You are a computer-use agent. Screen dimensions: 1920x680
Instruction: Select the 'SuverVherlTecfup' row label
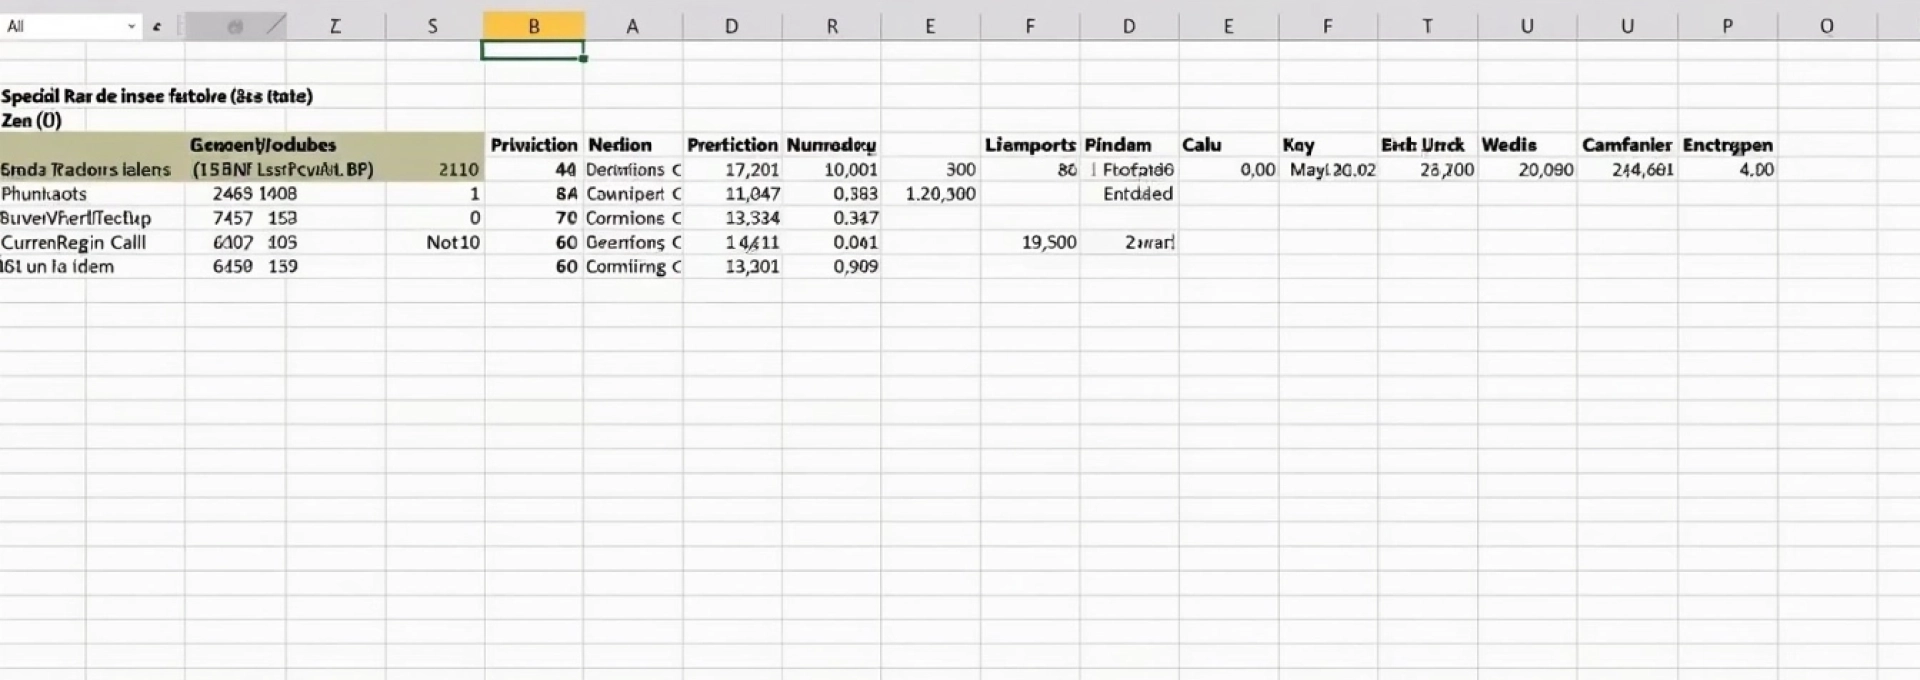pos(76,218)
